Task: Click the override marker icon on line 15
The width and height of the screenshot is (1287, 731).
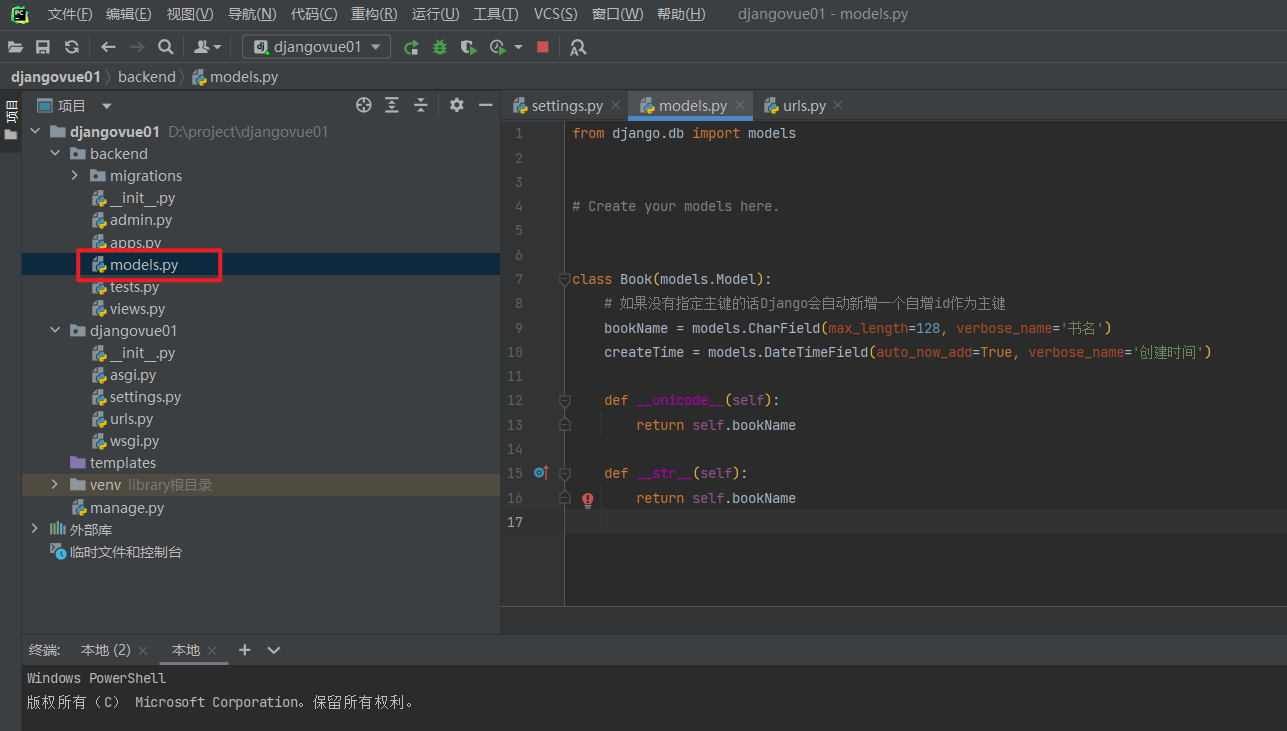Action: click(x=541, y=473)
